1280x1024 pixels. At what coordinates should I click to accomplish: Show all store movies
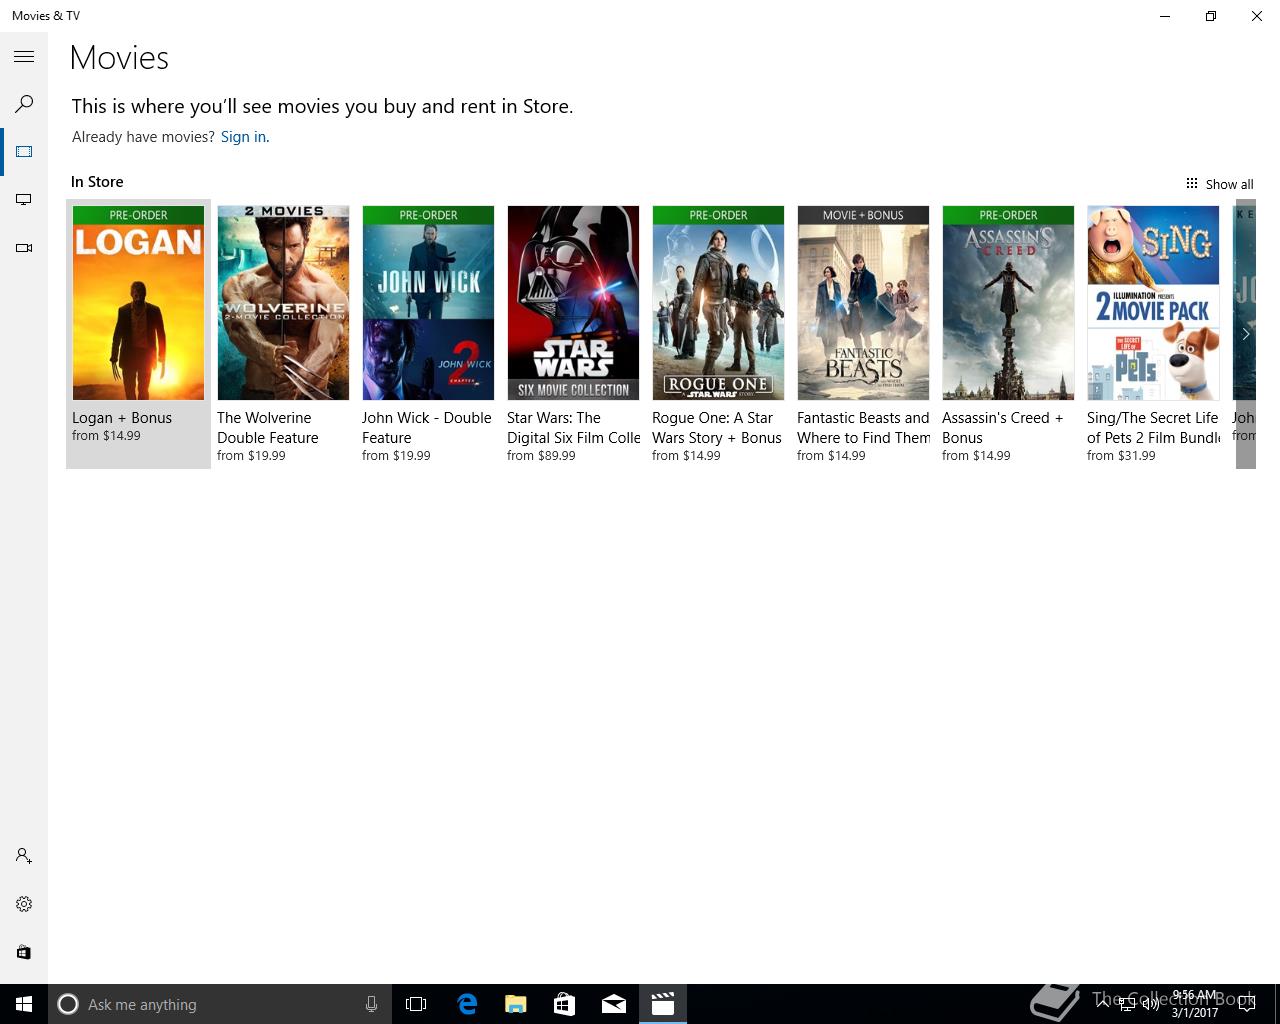click(x=1219, y=184)
